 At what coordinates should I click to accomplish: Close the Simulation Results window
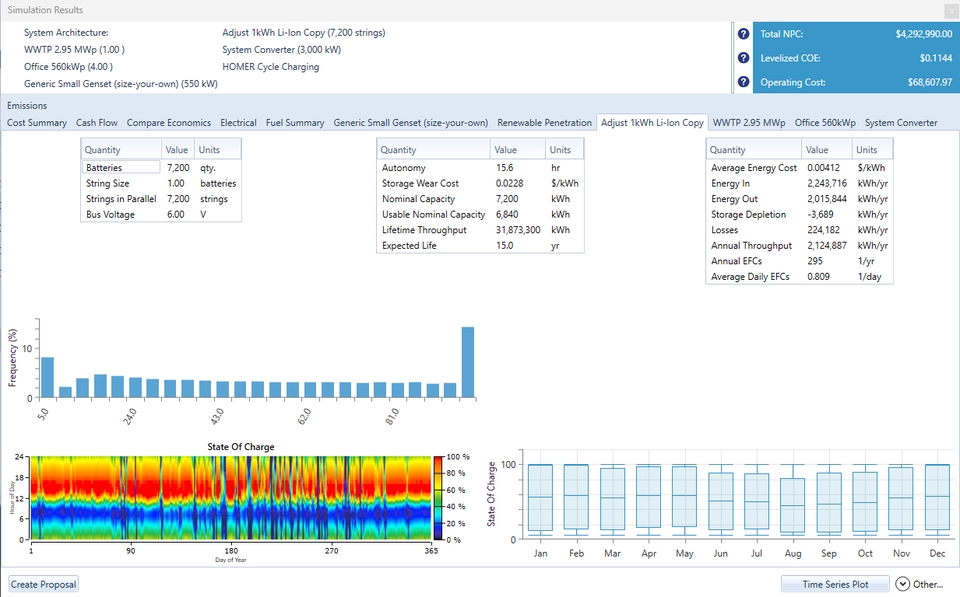[949, 9]
